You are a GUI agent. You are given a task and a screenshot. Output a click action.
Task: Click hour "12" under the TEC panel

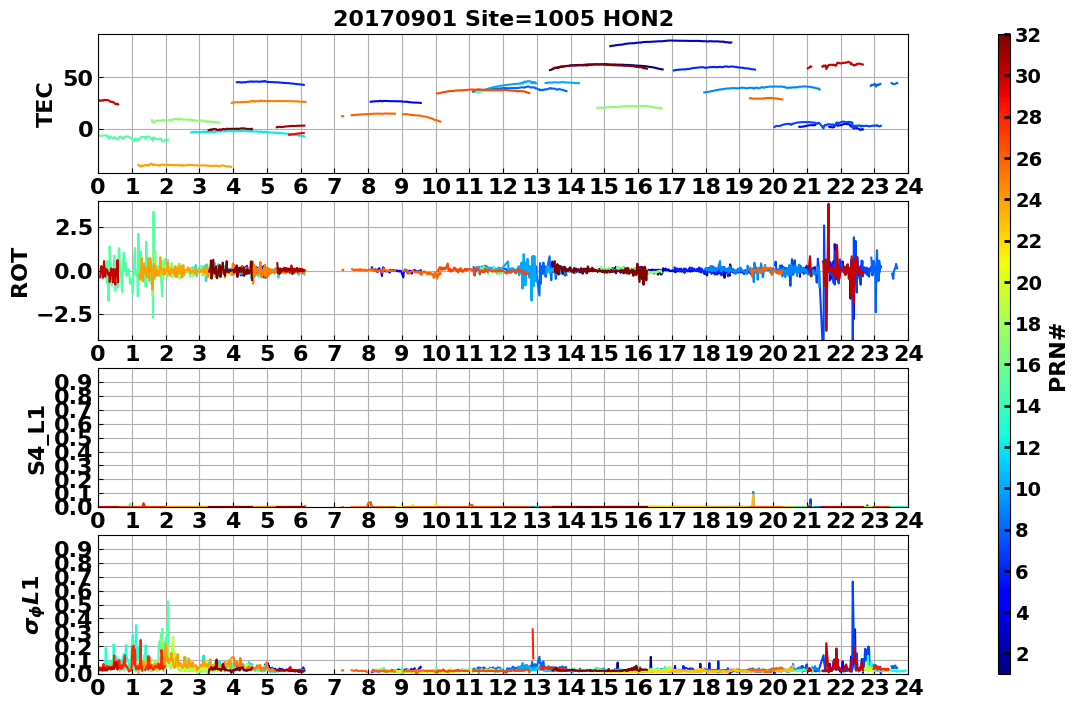[503, 186]
